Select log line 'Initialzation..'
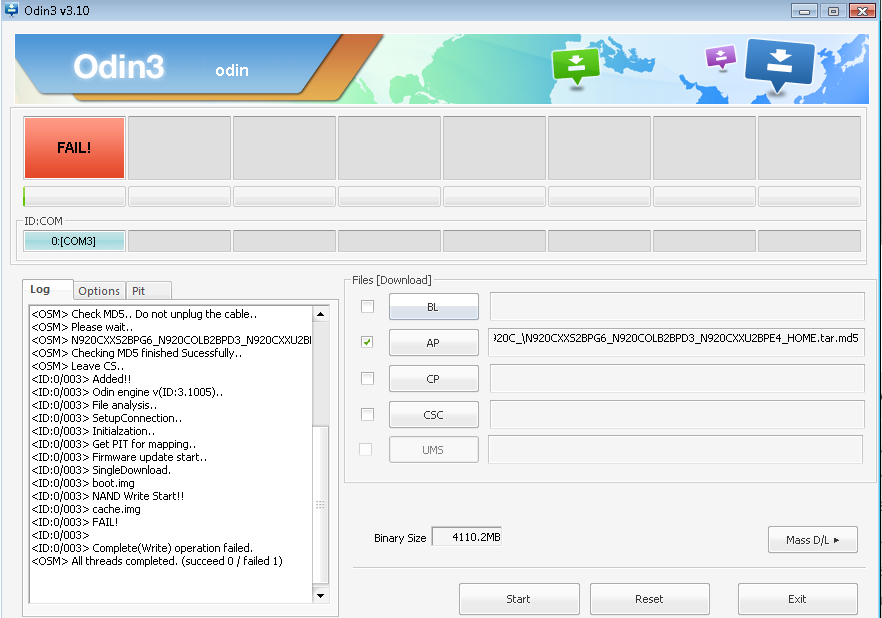The width and height of the screenshot is (882, 618). tap(93, 431)
